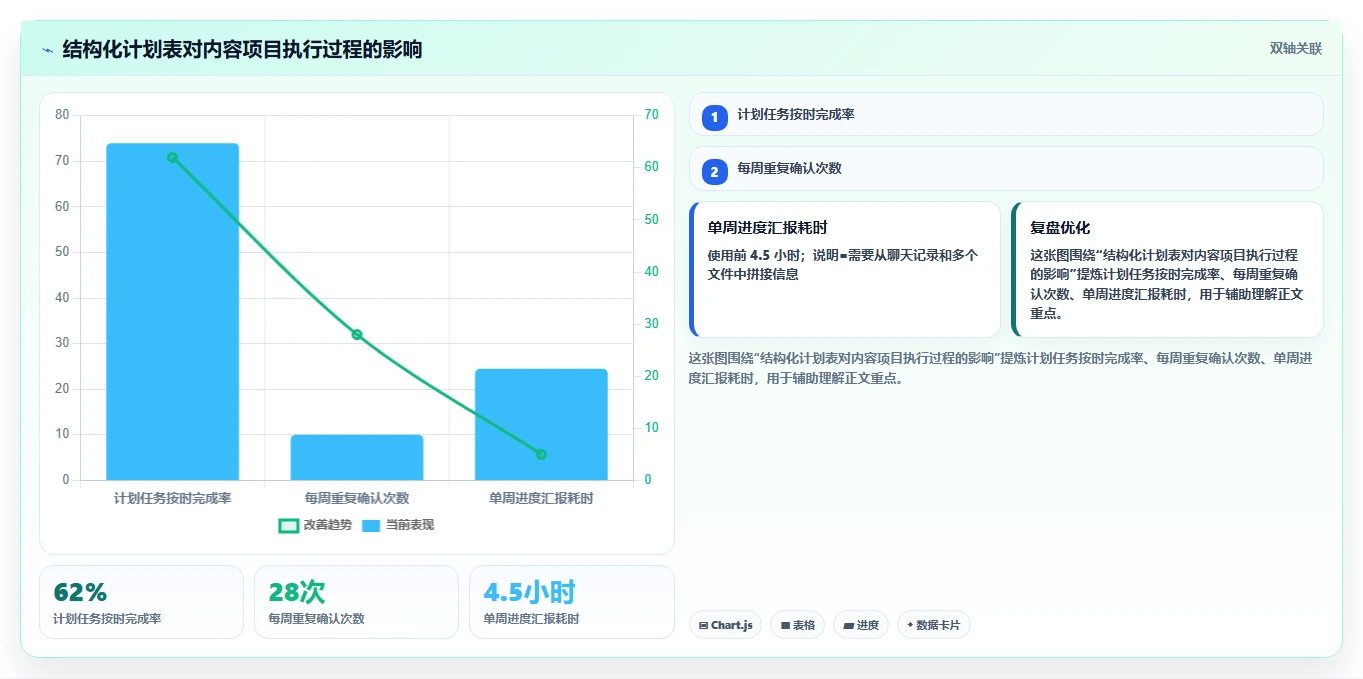
Task: Click the icon inside the Chart.js tag
Action: [704, 625]
